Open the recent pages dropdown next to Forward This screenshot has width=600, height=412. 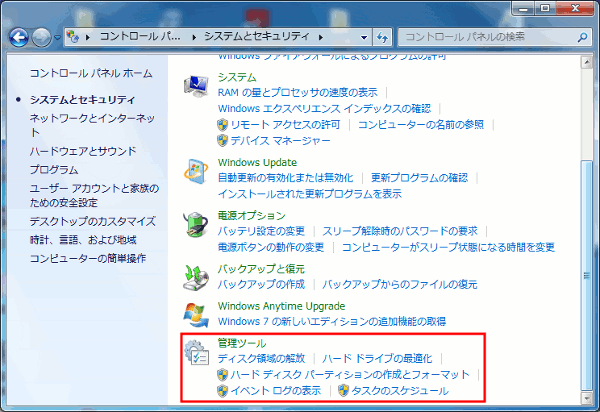pyautogui.click(x=58, y=37)
